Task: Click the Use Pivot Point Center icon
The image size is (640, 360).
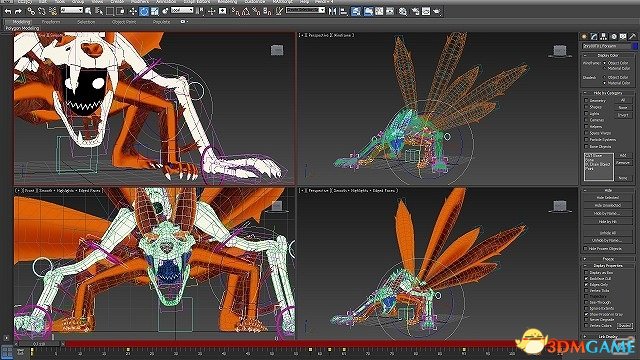Action: 200,11
